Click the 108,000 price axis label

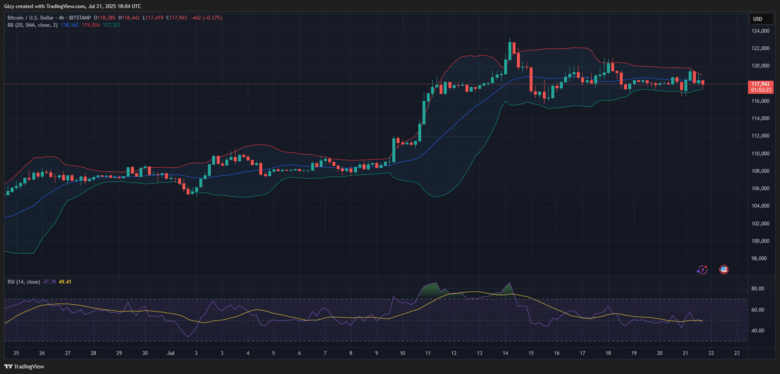click(761, 172)
